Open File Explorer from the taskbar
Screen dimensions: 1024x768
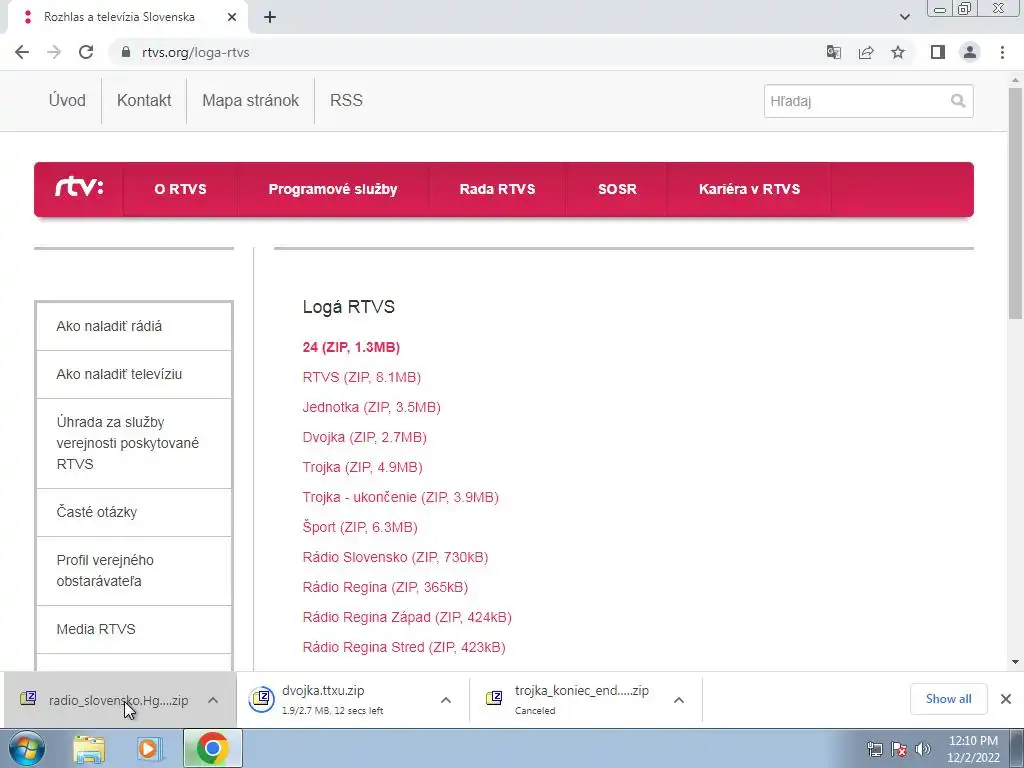pos(89,749)
